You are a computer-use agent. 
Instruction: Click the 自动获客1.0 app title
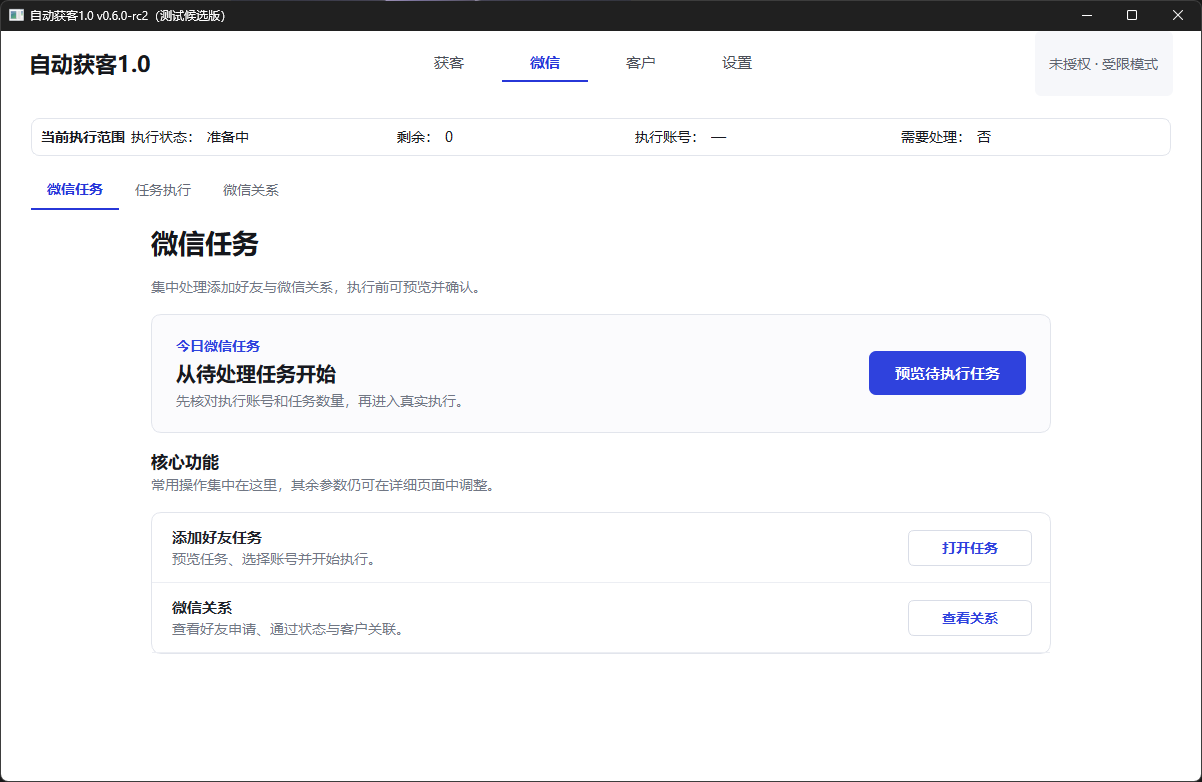coord(90,64)
